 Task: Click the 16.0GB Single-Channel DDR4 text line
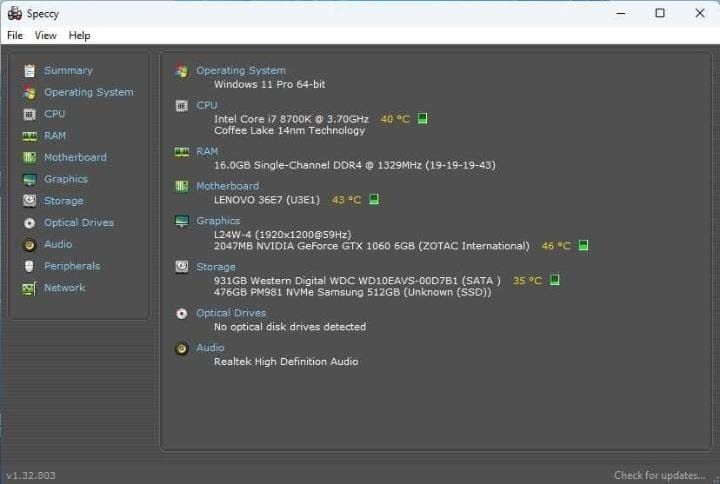click(354, 165)
